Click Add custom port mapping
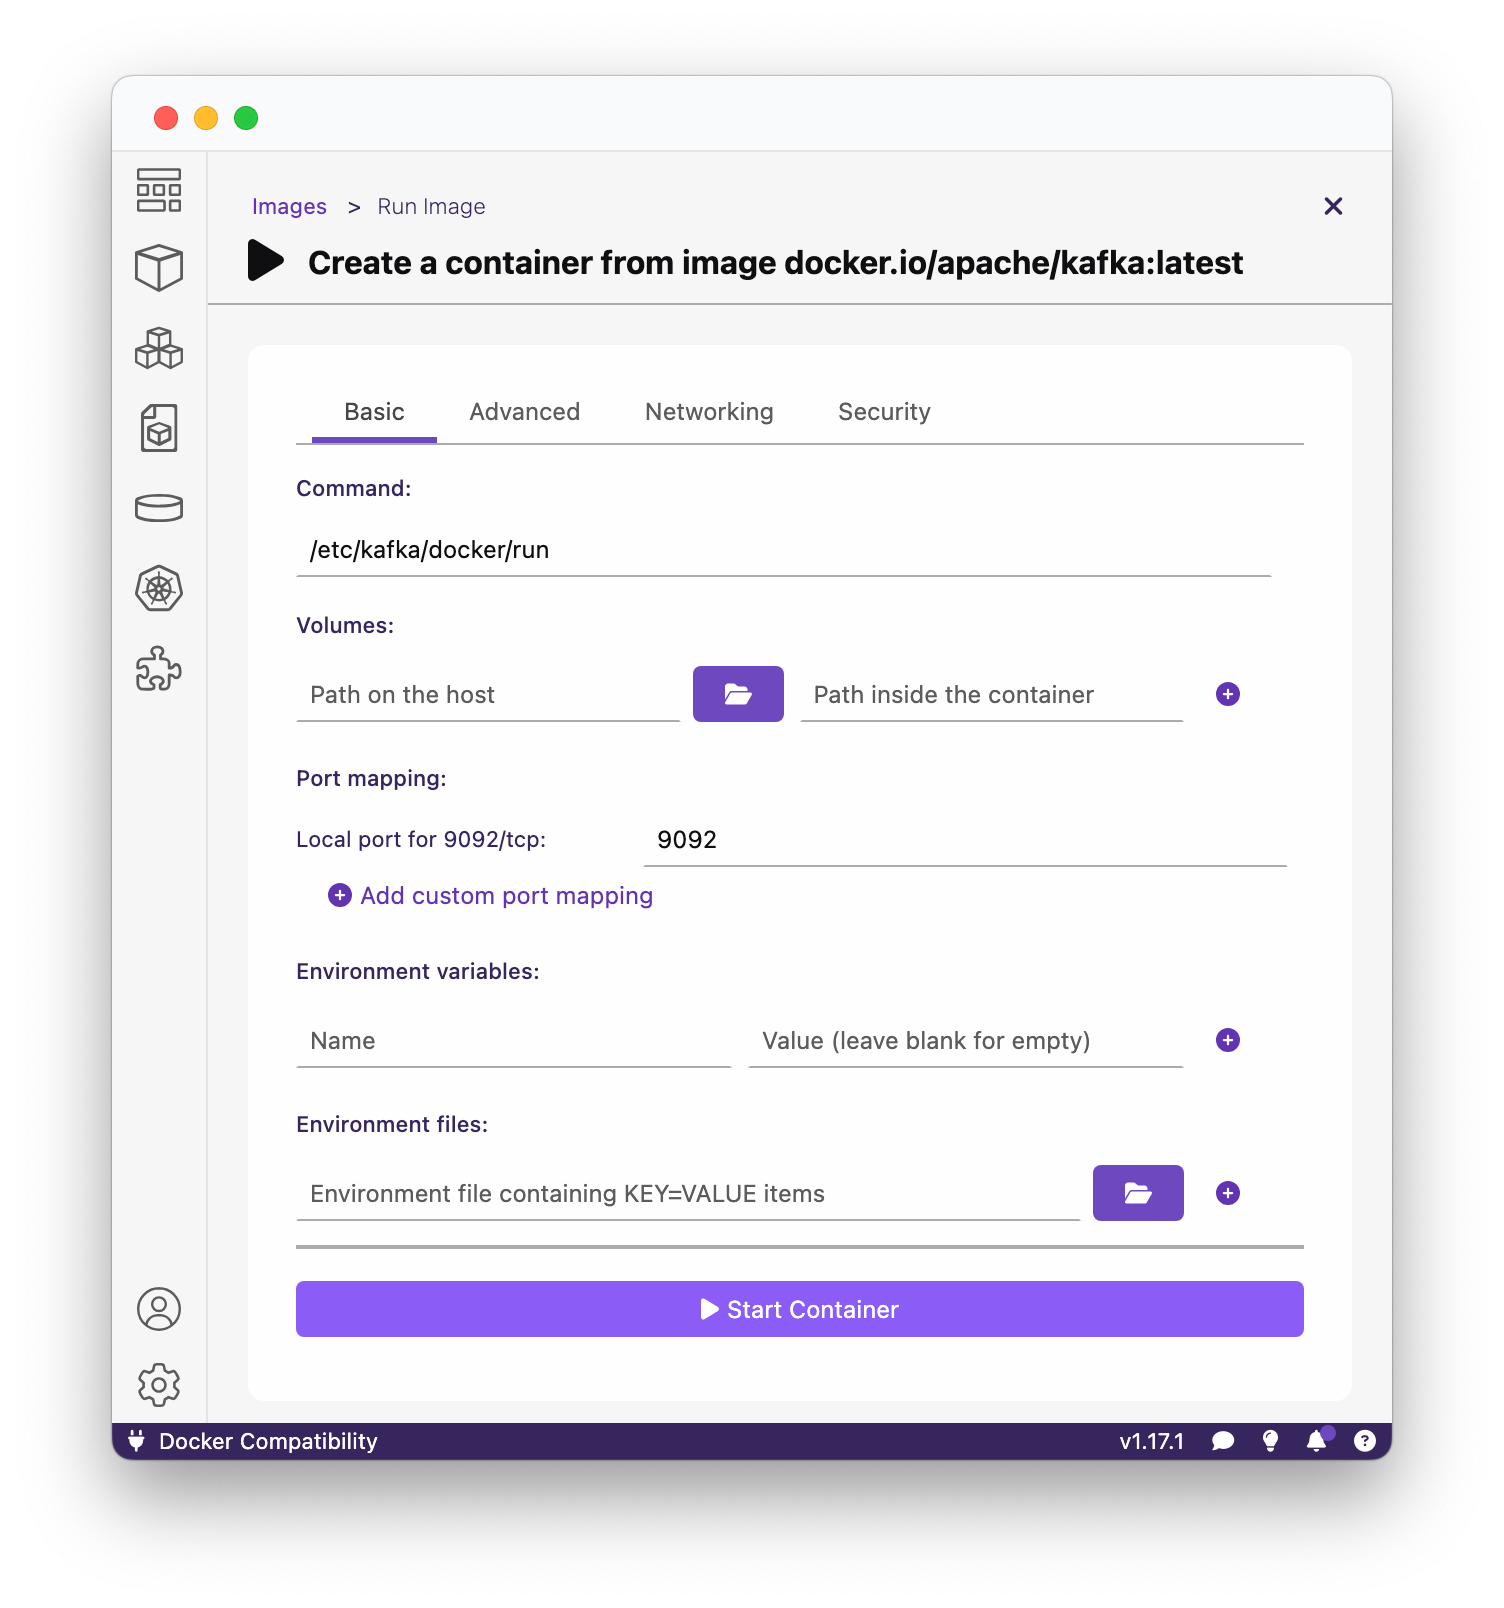This screenshot has width=1504, height=1608. point(491,895)
